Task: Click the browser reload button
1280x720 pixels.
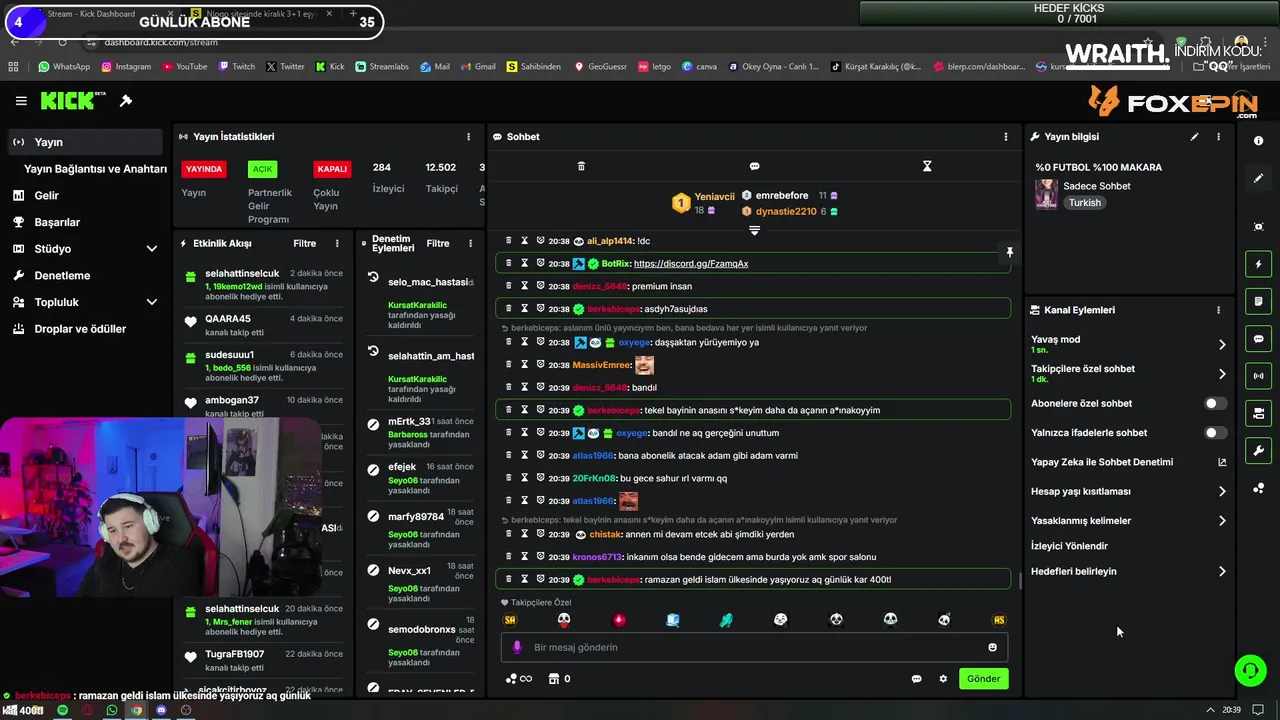Action: [x=62, y=42]
